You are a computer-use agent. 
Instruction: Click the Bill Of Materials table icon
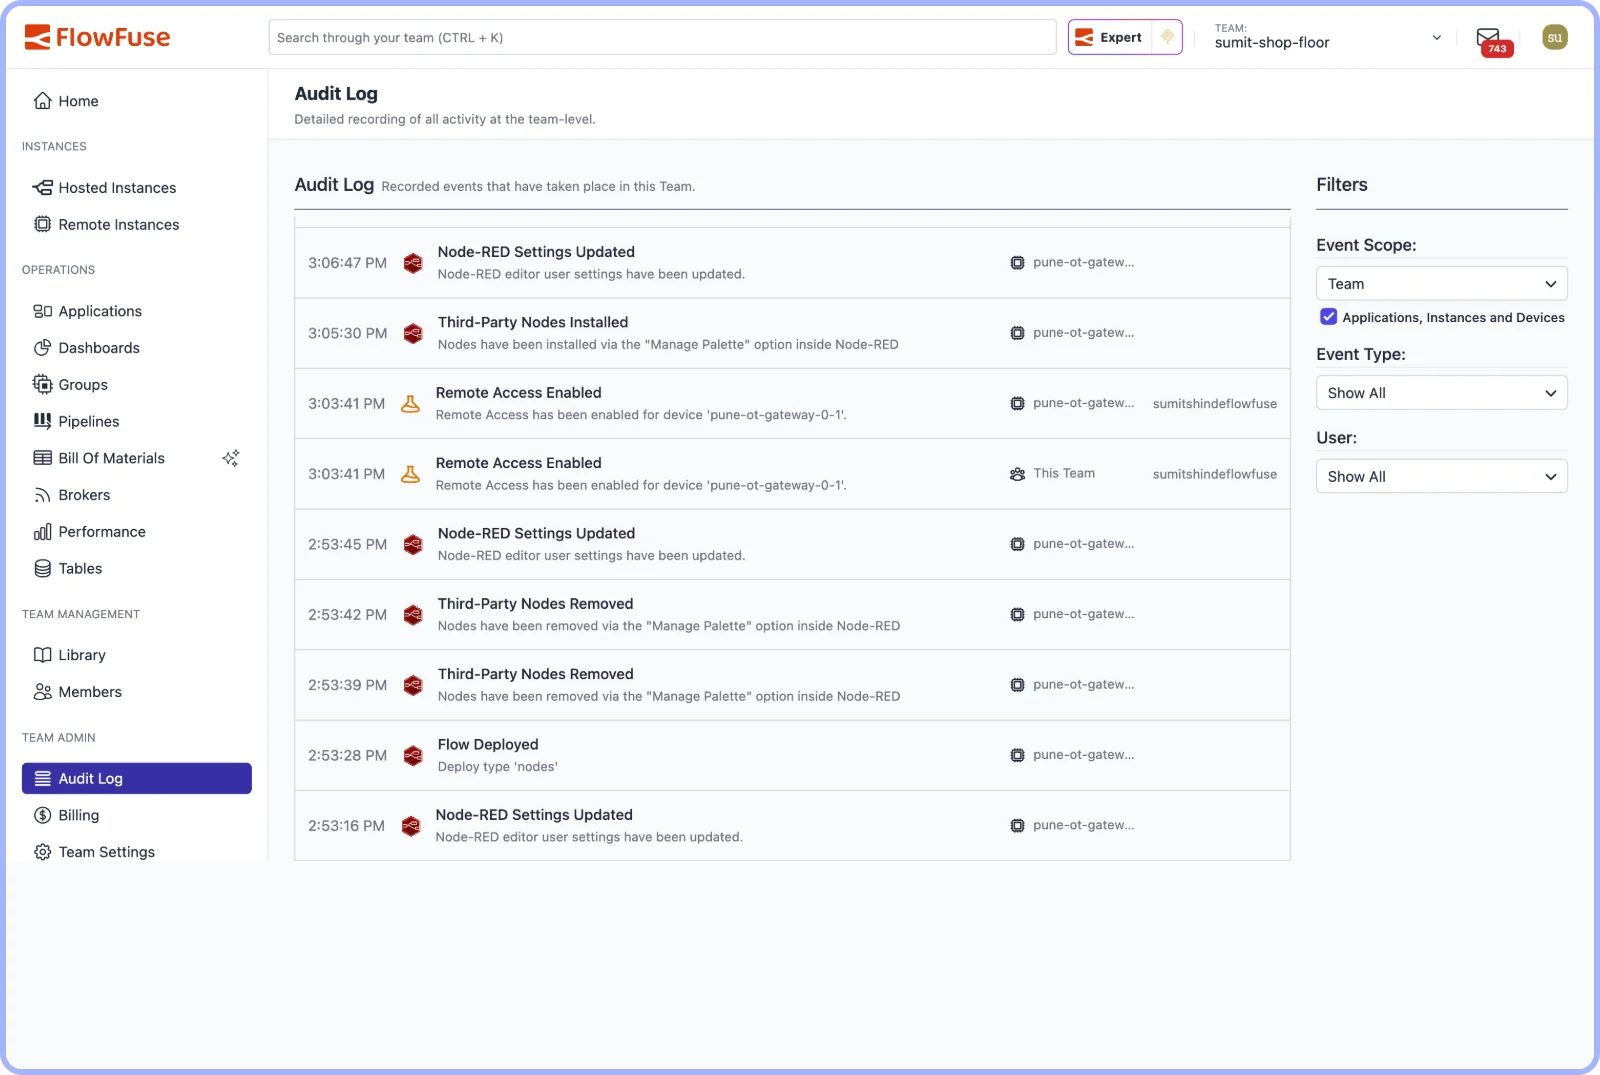coord(42,458)
